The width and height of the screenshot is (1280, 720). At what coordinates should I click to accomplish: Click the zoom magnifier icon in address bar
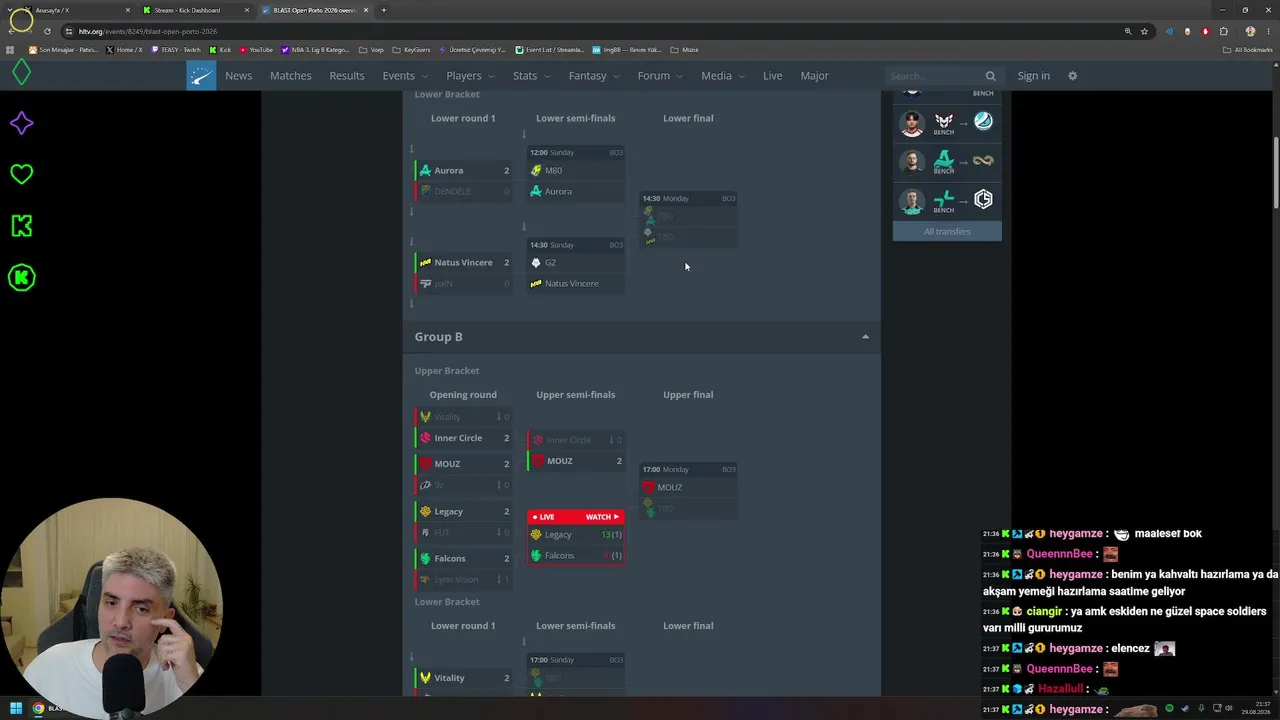pyautogui.click(x=1128, y=31)
